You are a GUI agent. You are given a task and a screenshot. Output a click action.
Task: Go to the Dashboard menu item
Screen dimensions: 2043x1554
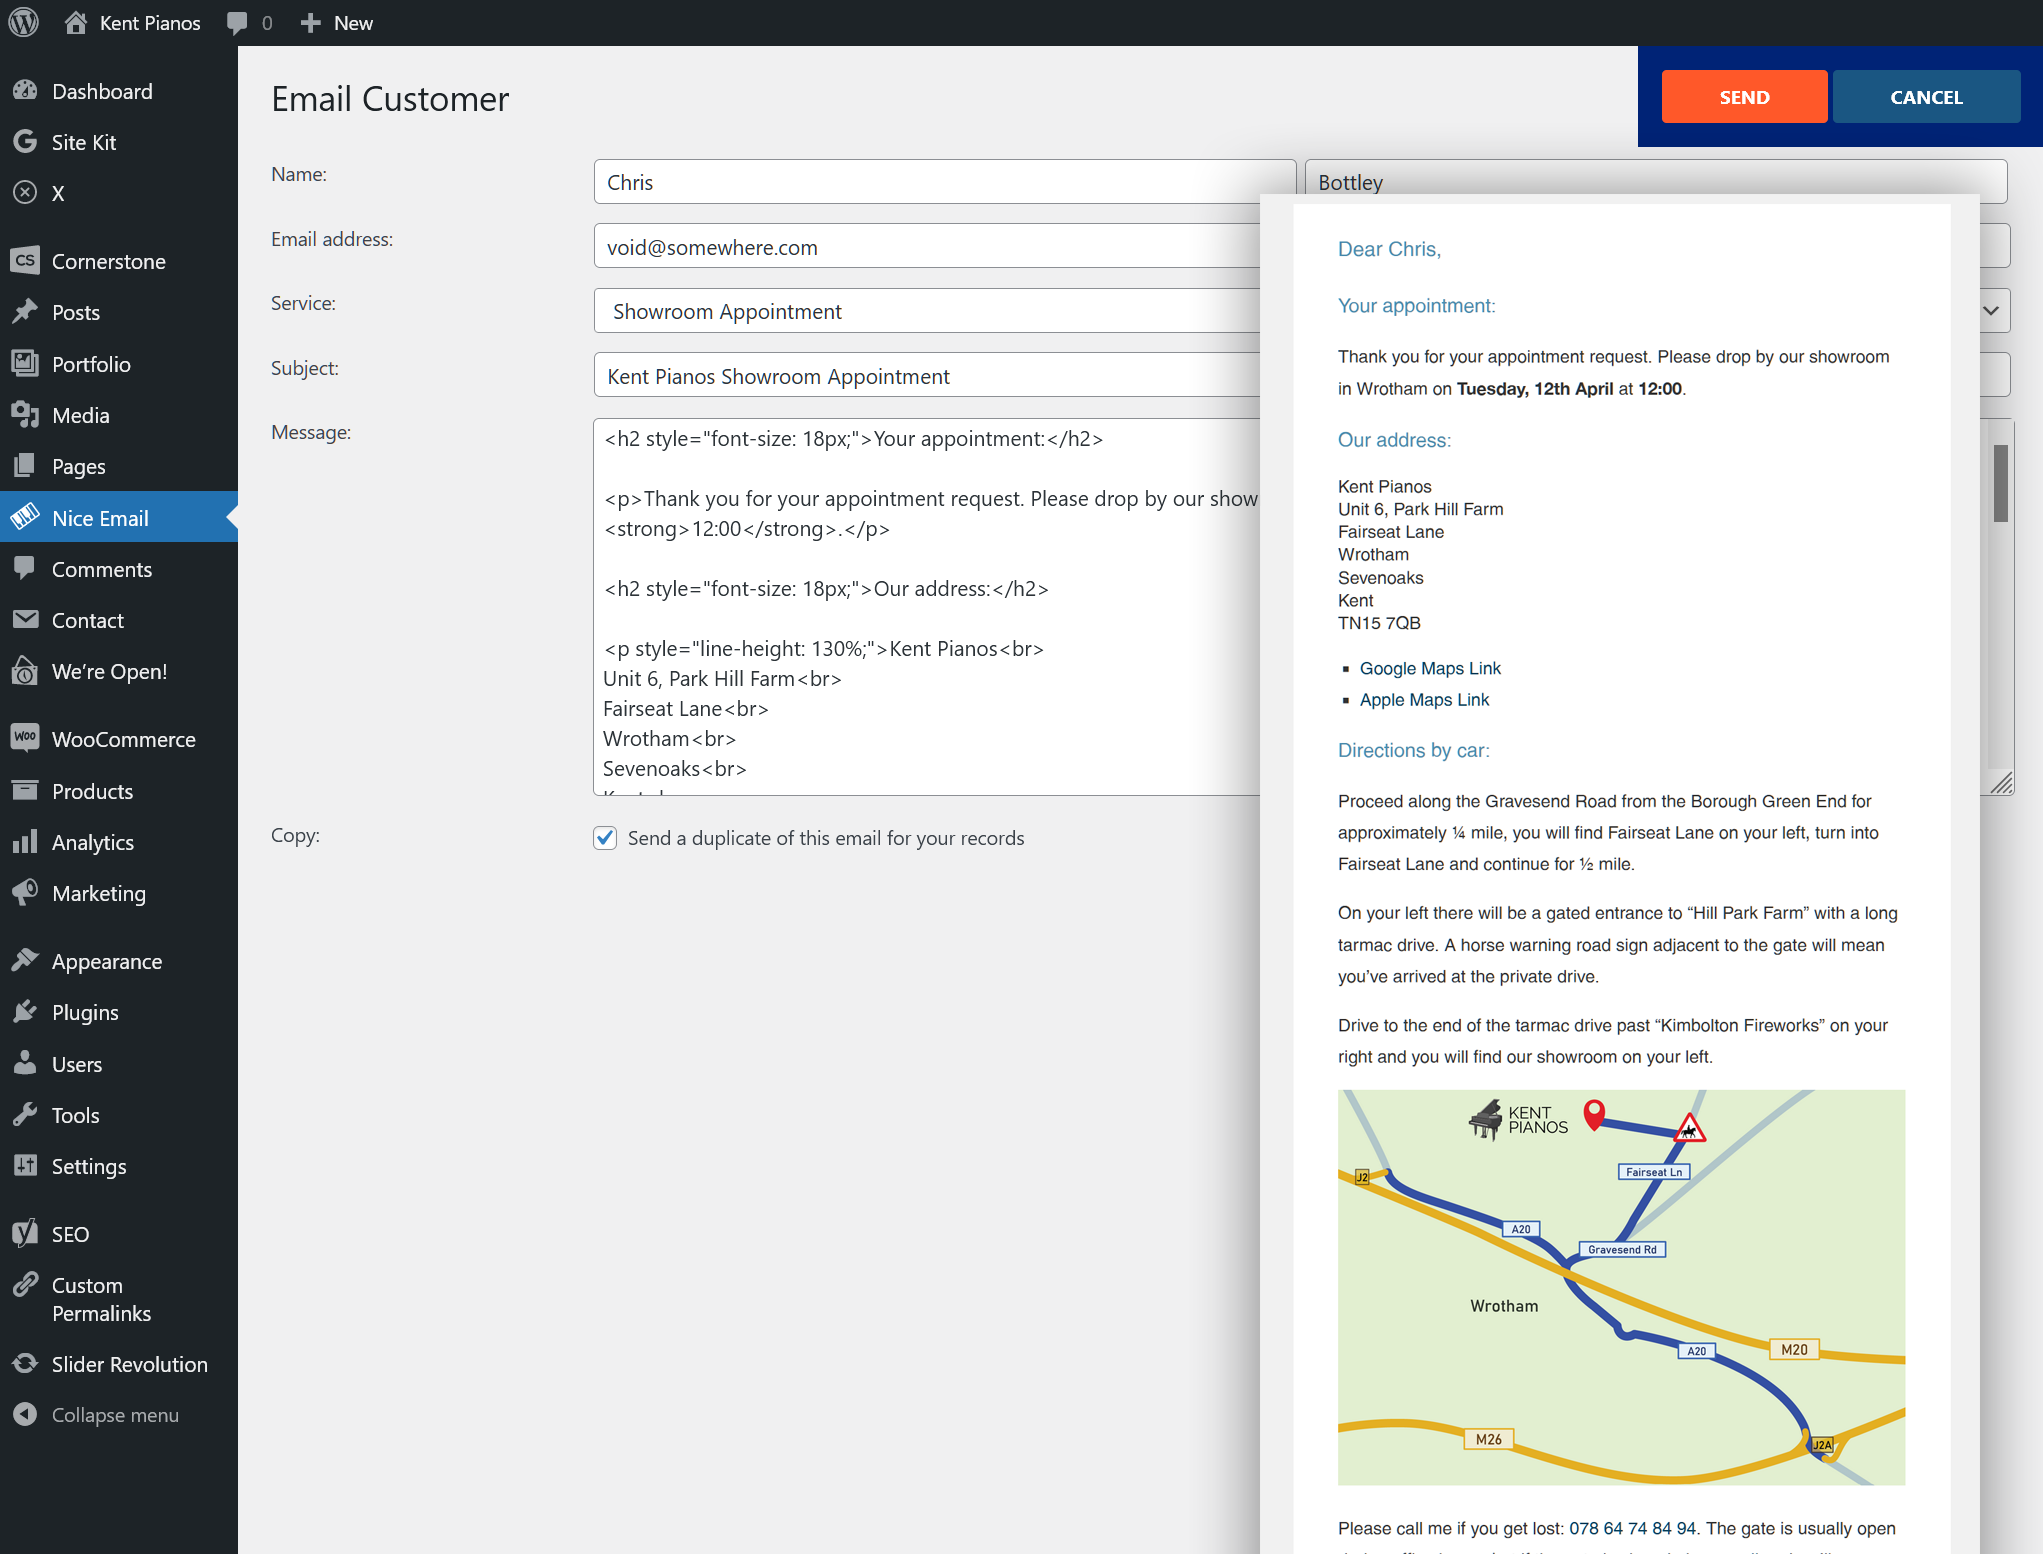coord(102,91)
